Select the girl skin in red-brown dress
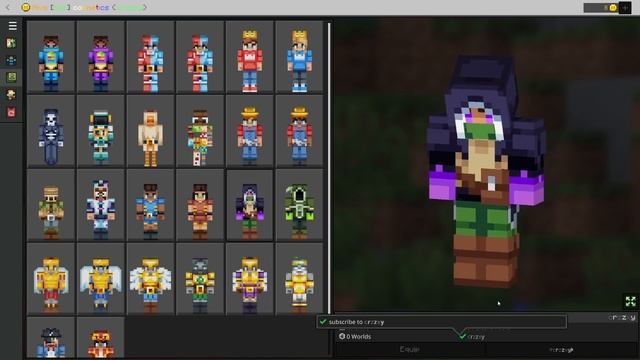The width and height of the screenshot is (640, 360). point(200,205)
